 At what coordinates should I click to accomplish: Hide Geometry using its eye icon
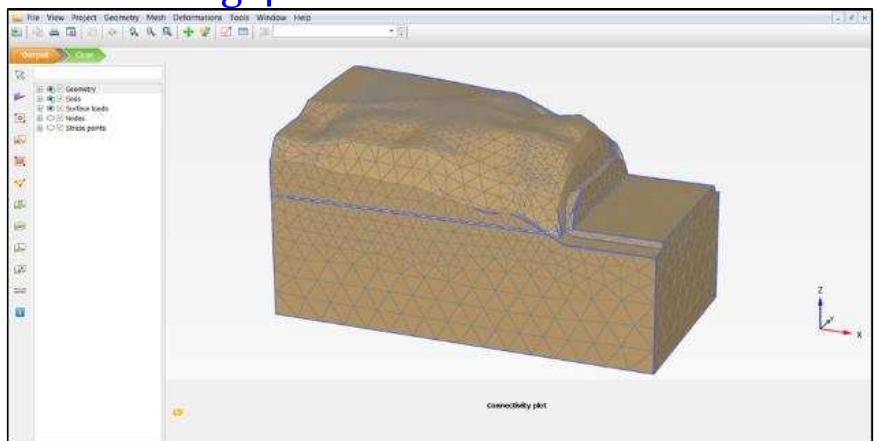(51, 89)
